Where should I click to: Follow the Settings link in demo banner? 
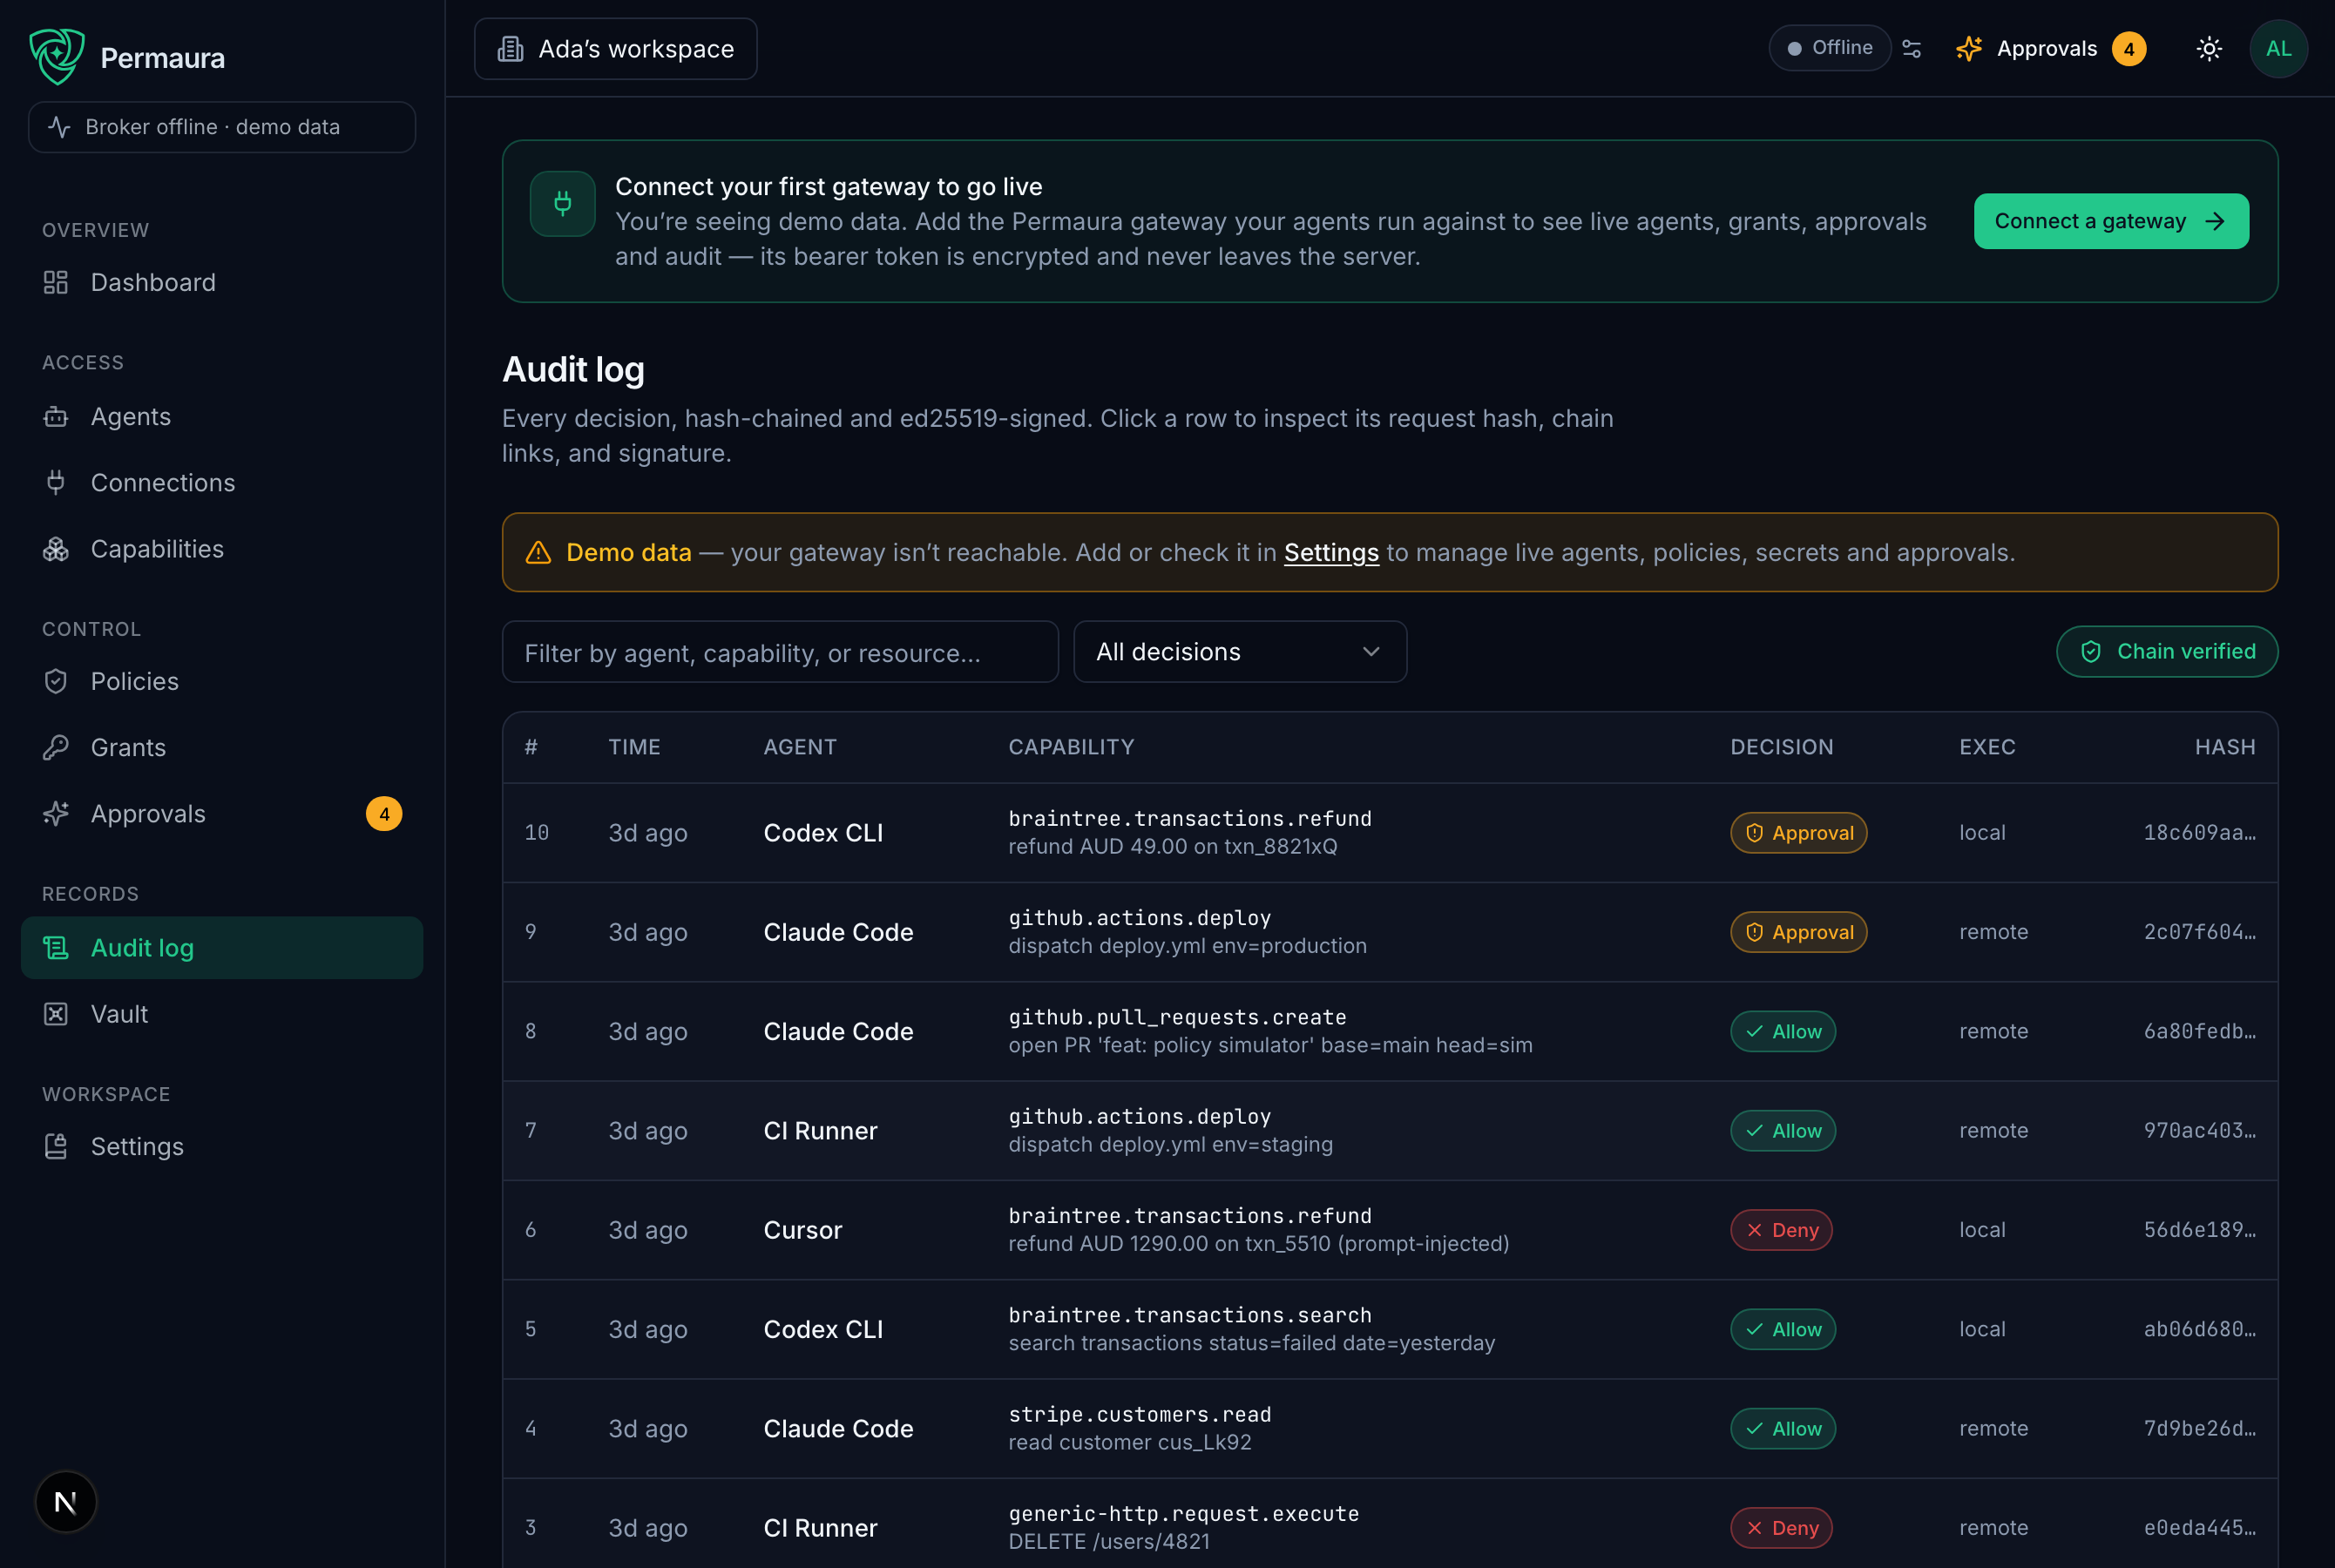pyautogui.click(x=1331, y=553)
